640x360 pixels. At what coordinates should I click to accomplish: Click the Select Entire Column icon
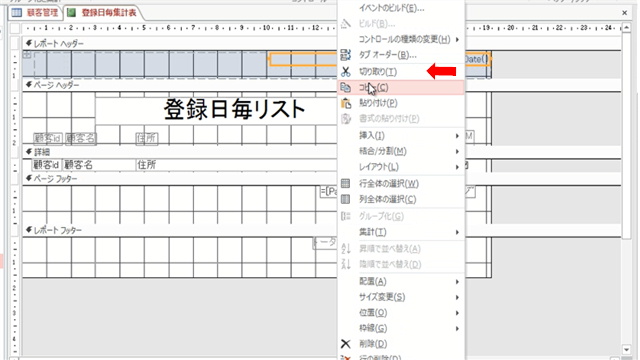[346, 199]
